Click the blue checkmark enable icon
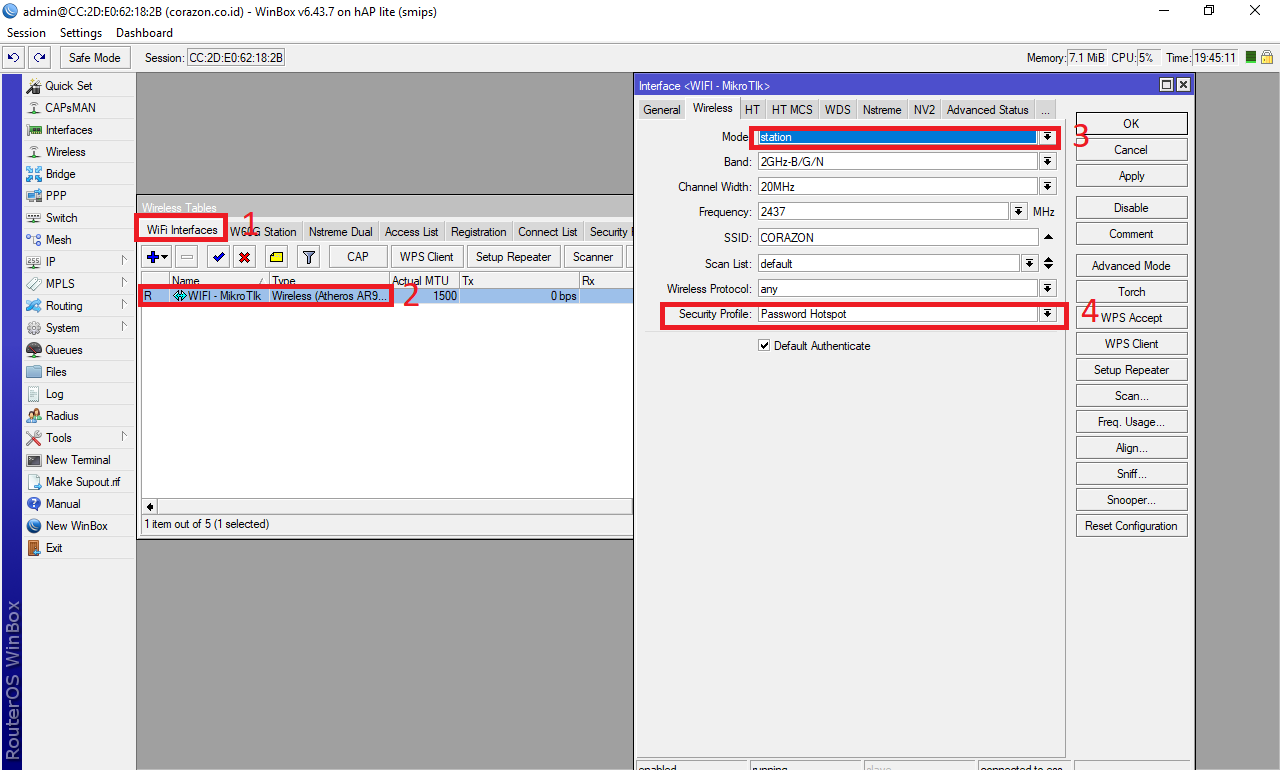Image resolution: width=1280 pixels, height=770 pixels. coord(218,257)
